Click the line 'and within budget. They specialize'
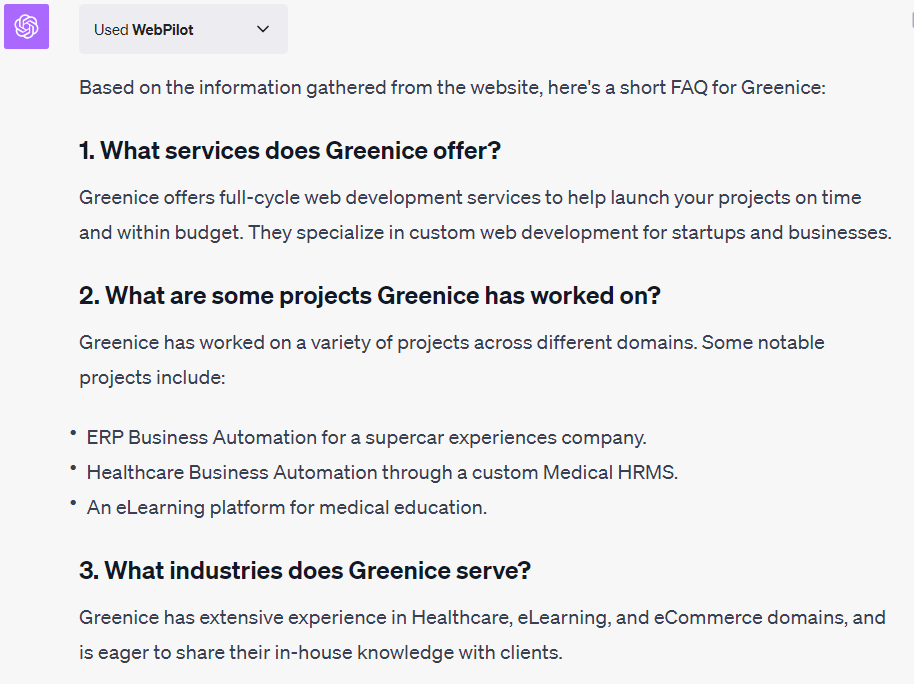This screenshot has height=684, width=914. [x=485, y=233]
